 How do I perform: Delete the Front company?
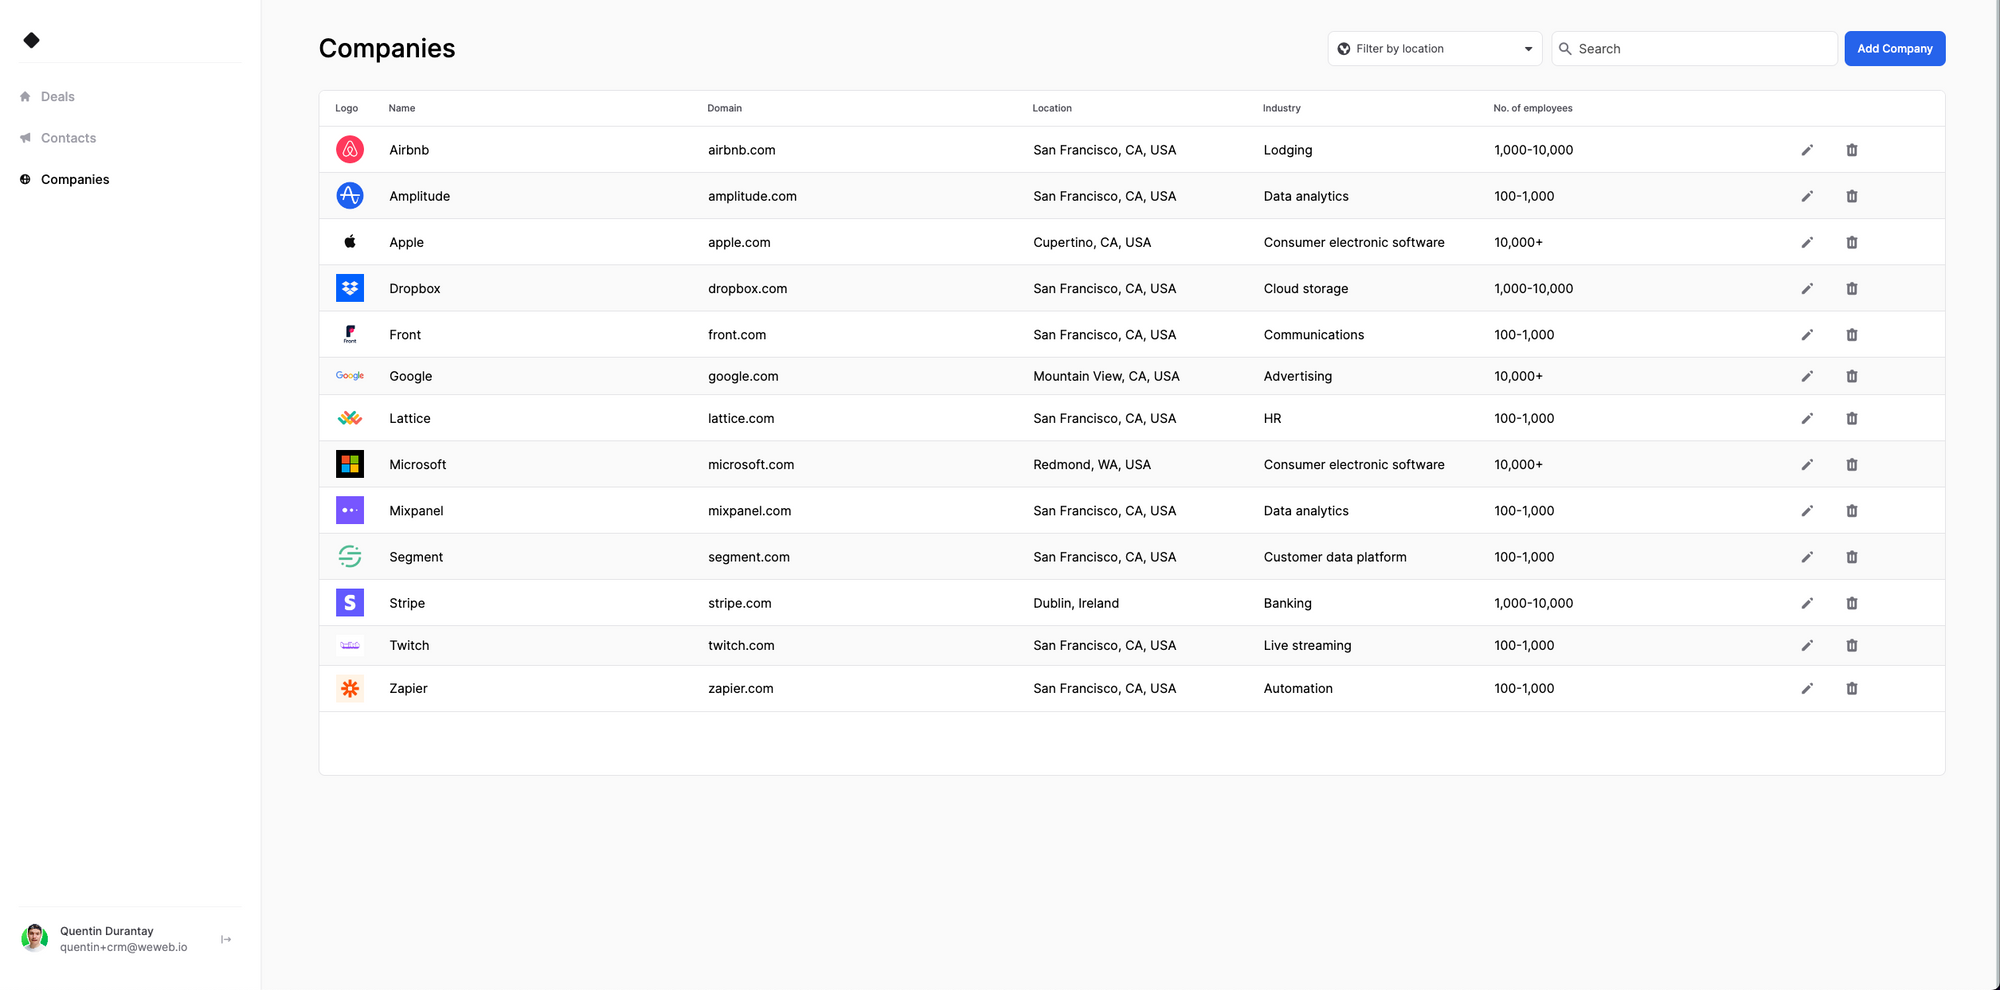(1852, 335)
